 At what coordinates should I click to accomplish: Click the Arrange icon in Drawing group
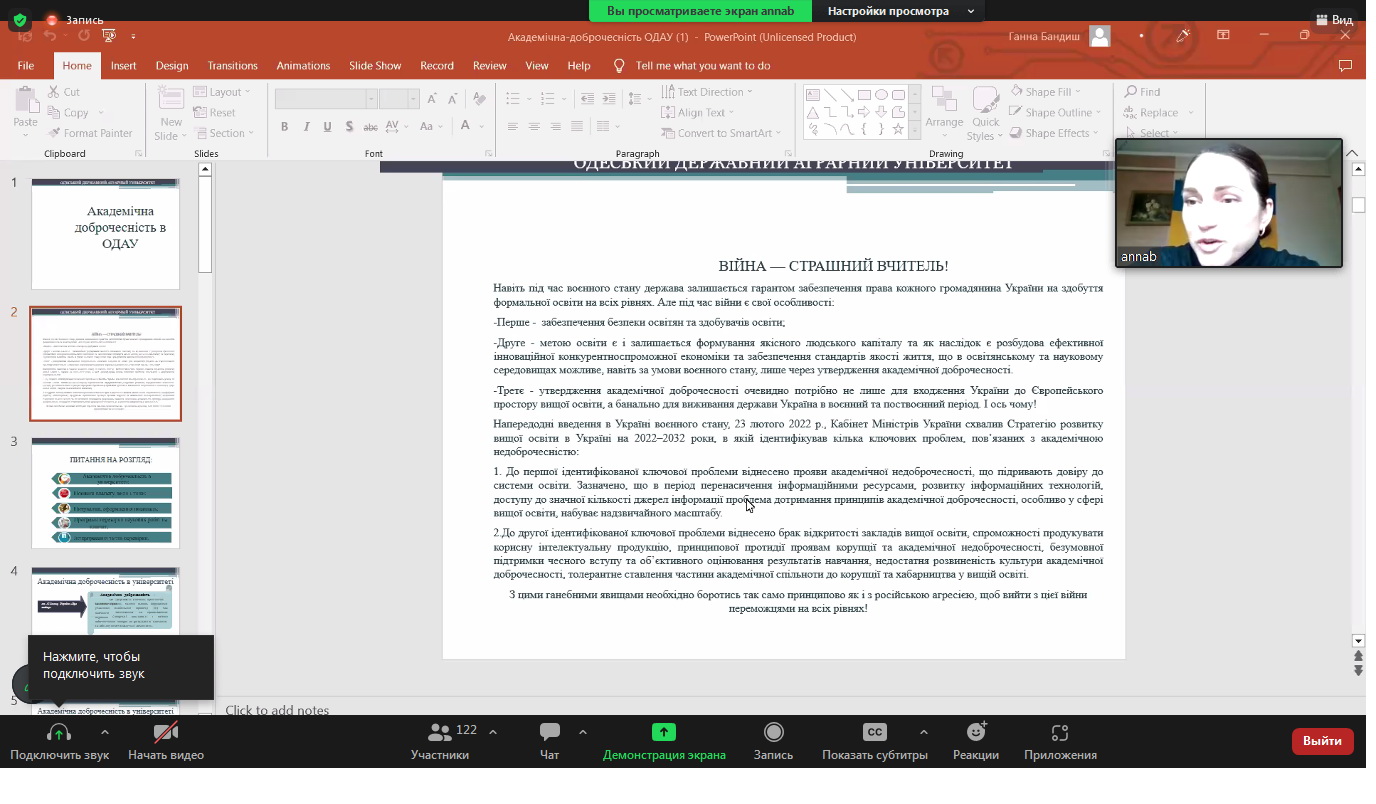944,108
